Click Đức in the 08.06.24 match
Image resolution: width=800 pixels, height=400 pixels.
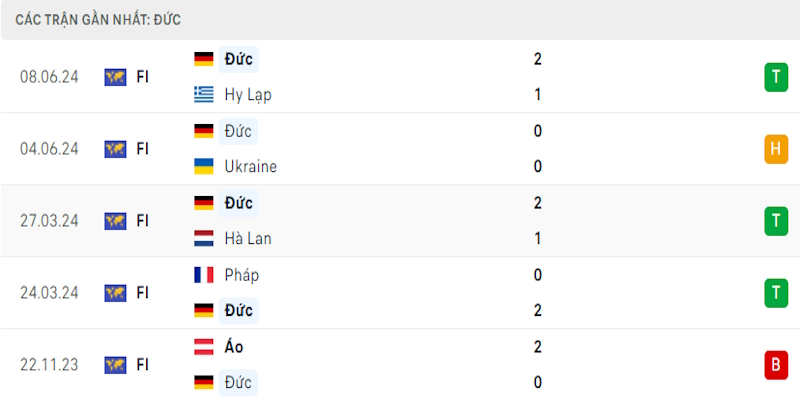click(x=239, y=59)
